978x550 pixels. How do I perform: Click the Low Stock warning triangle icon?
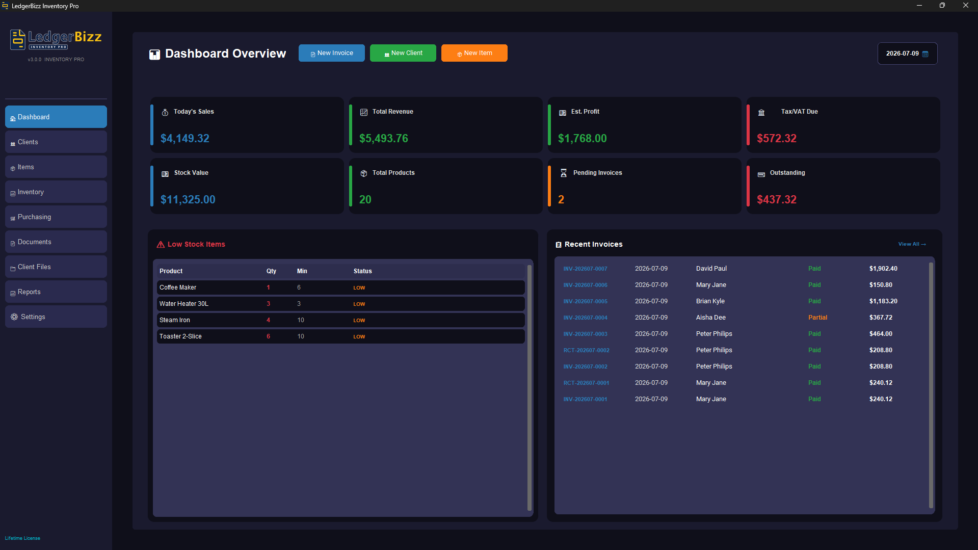160,244
